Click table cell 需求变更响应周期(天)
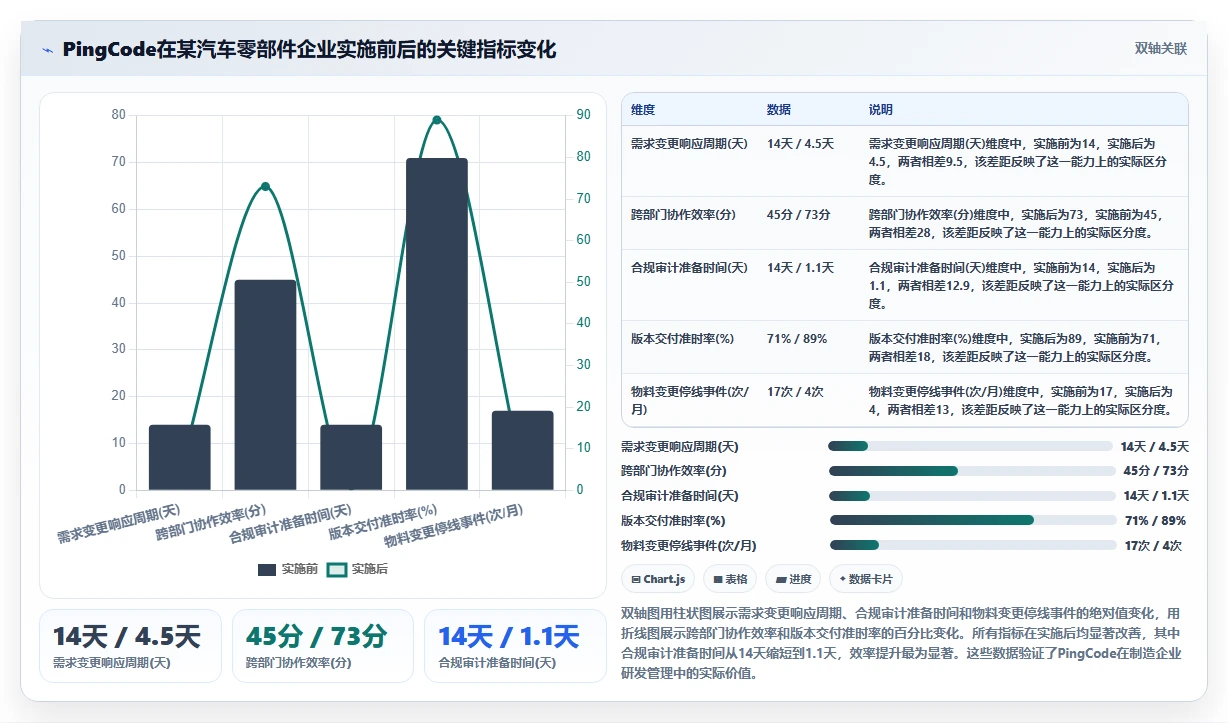 [x=689, y=144]
